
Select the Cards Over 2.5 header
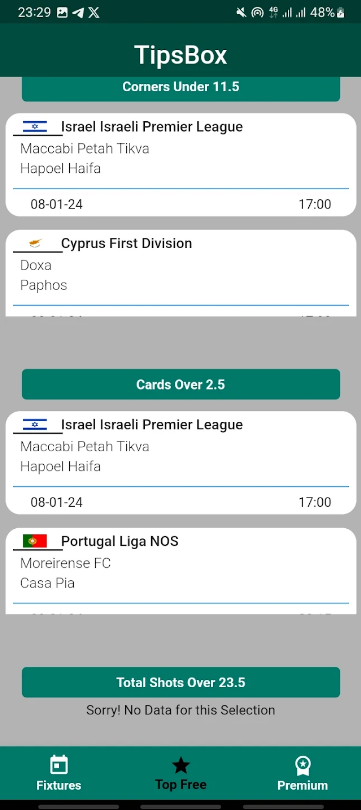pos(181,384)
